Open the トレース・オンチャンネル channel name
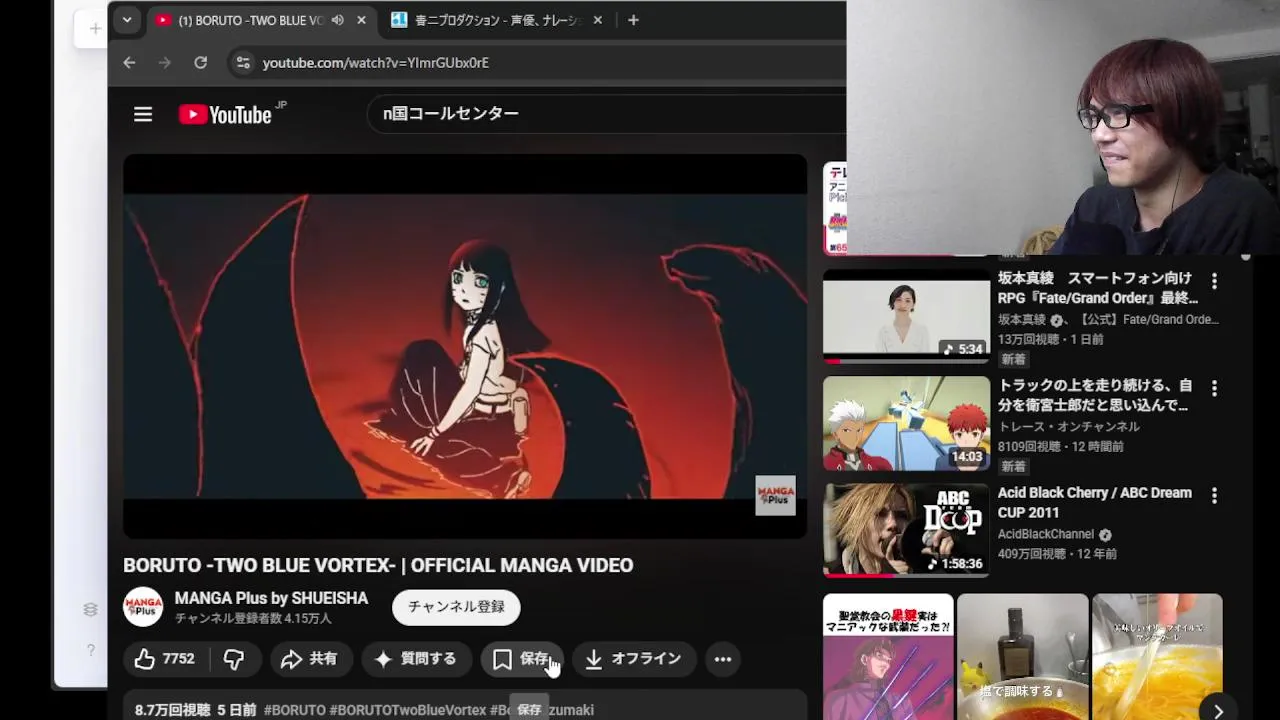This screenshot has width=1280, height=720. (1069, 427)
